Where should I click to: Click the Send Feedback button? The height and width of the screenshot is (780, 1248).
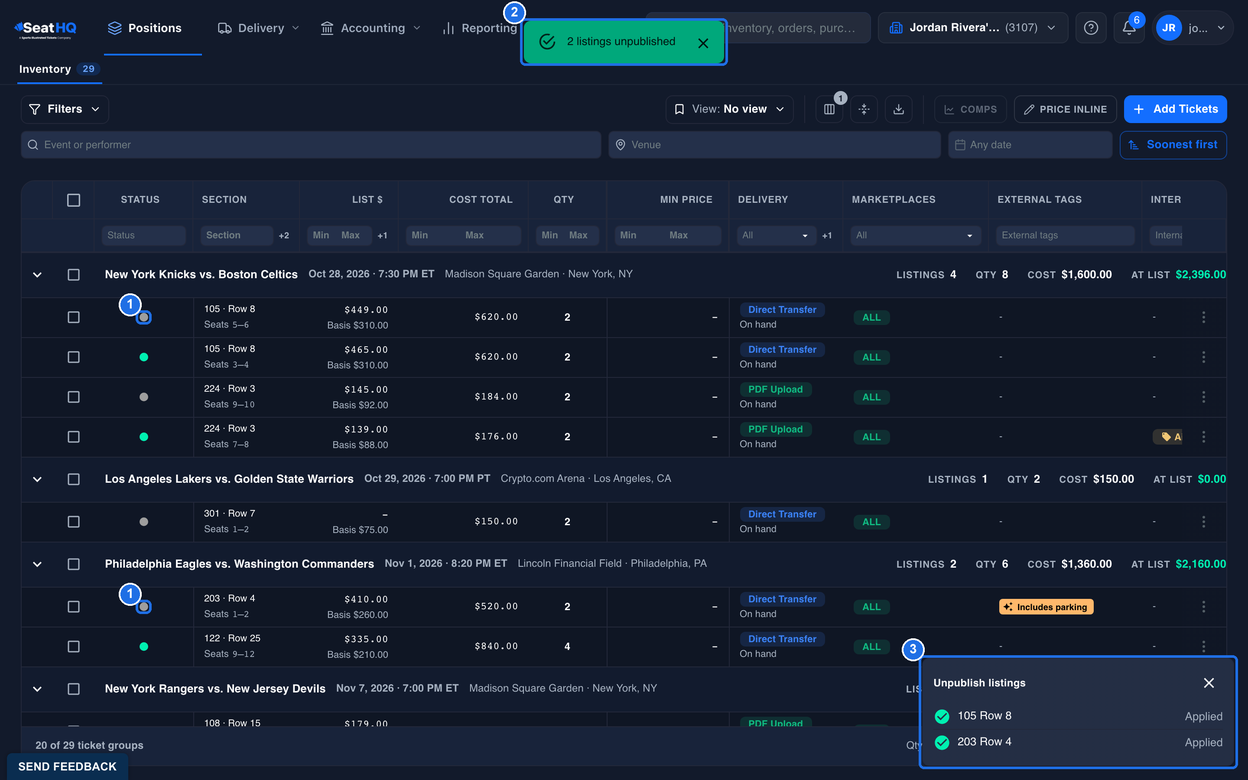pyautogui.click(x=68, y=767)
